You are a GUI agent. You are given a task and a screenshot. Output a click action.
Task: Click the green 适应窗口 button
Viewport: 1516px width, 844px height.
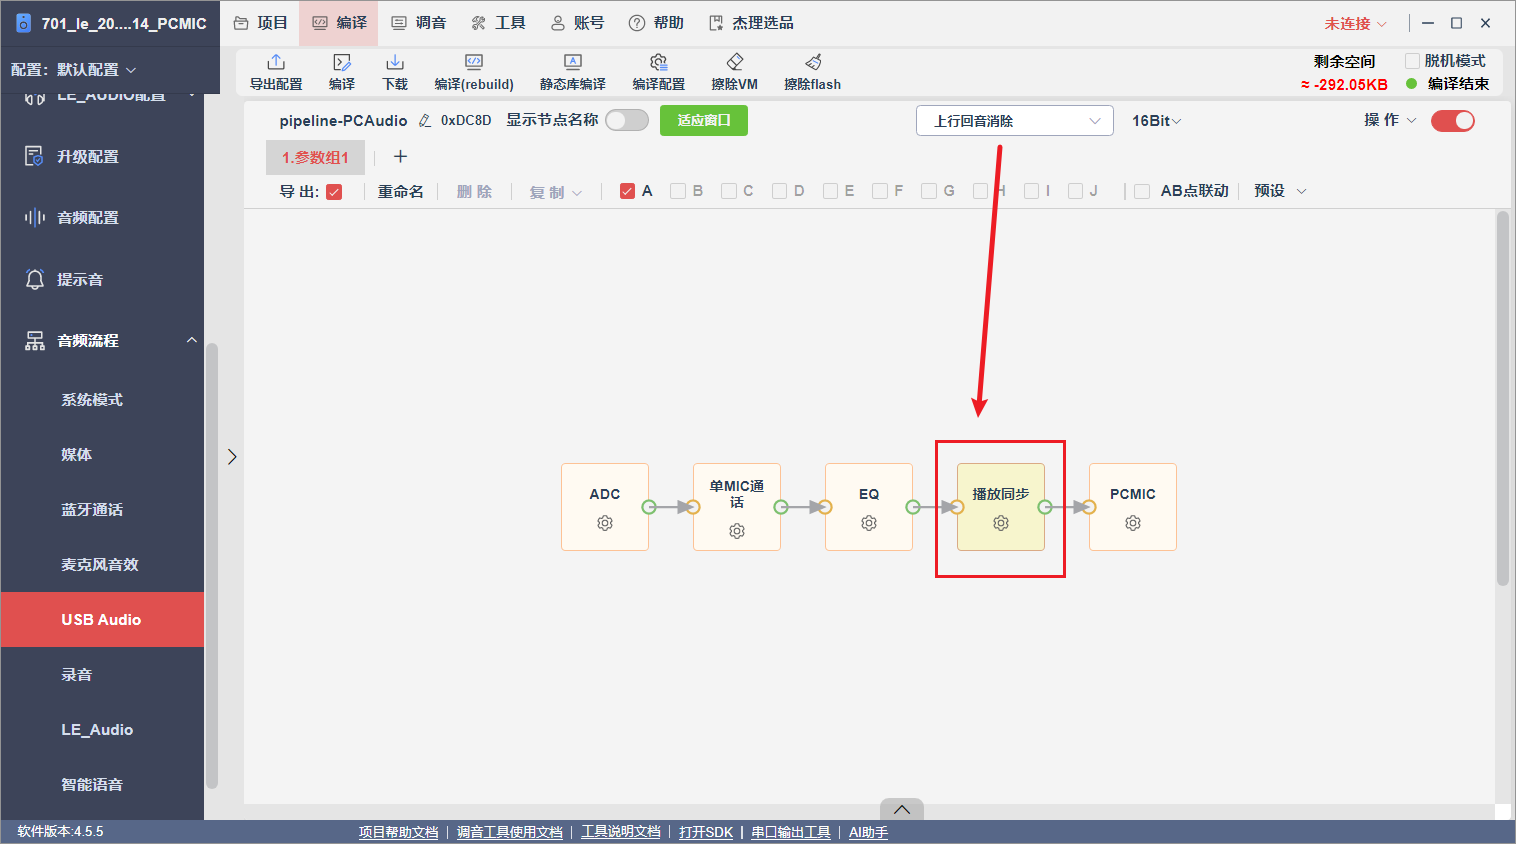tap(704, 120)
